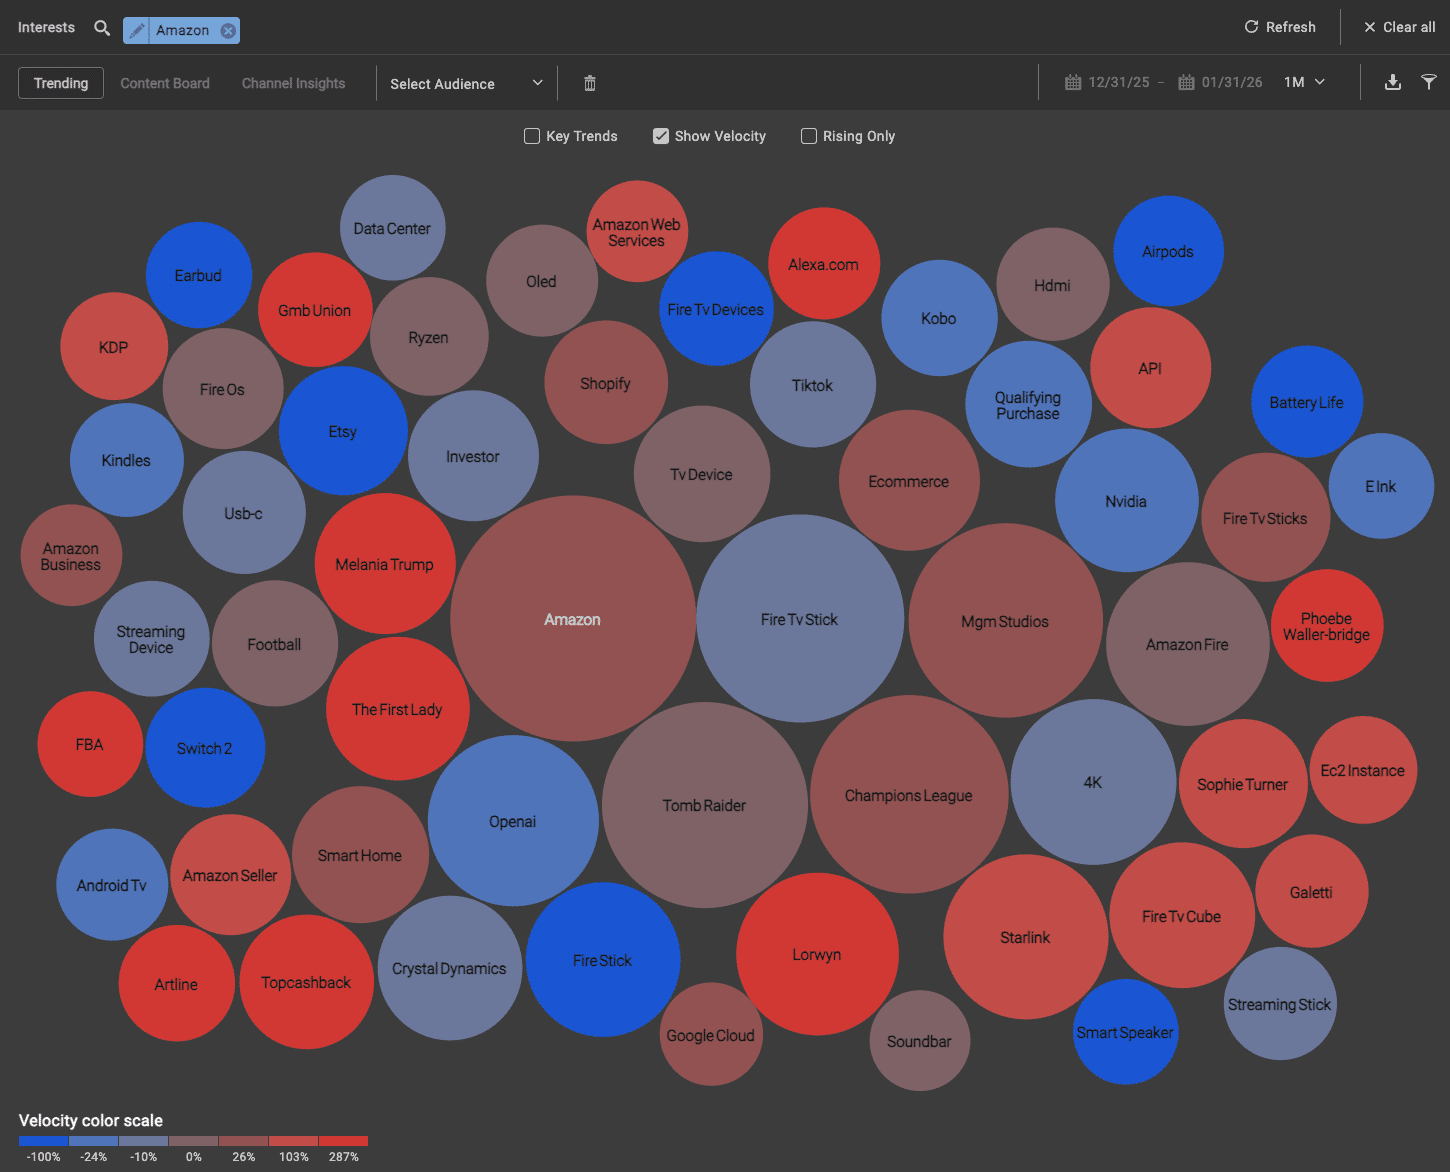Expand the 1M time range dropdown

(1305, 82)
